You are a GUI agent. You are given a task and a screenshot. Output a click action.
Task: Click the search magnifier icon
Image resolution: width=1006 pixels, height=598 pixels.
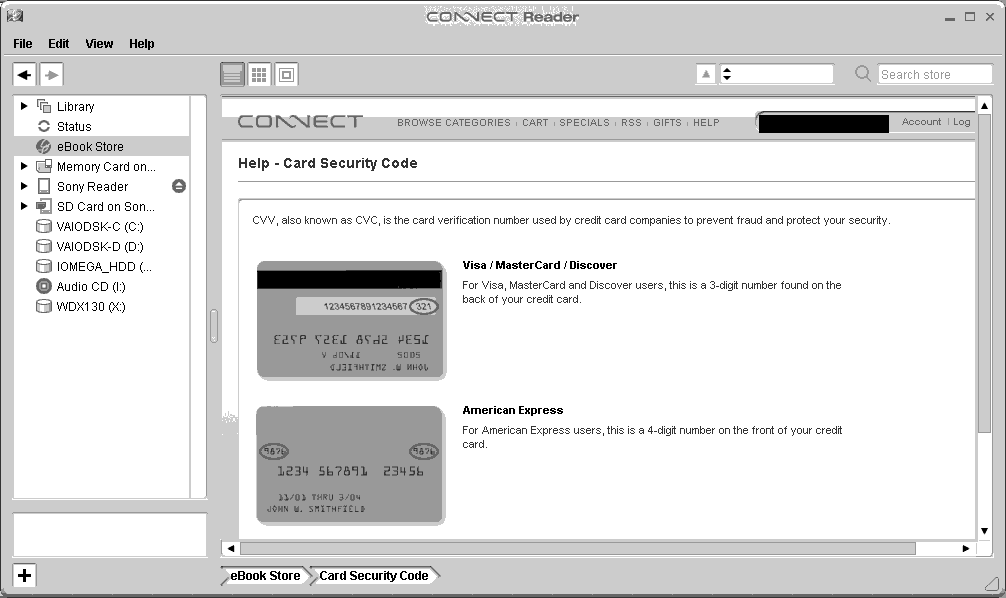(863, 74)
